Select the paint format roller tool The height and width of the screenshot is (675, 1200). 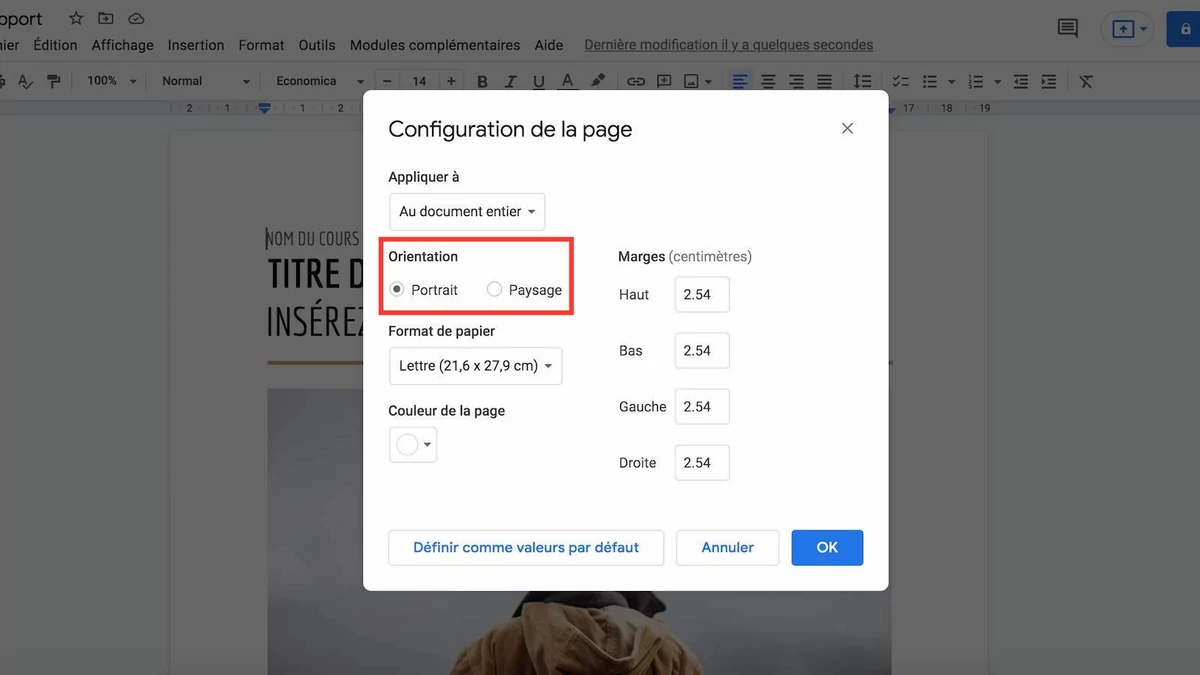(54, 81)
